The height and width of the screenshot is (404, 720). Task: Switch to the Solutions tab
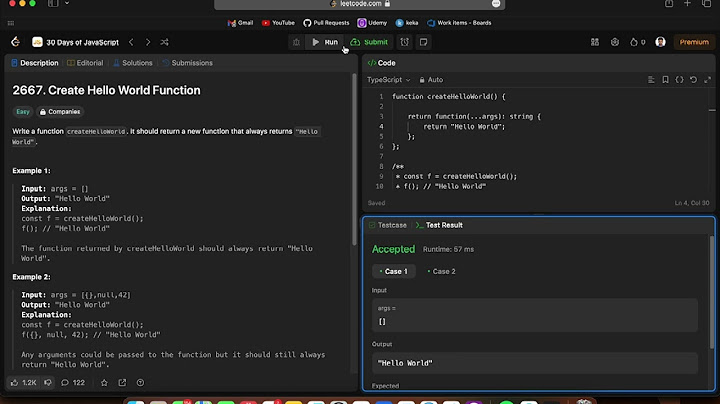(x=133, y=63)
